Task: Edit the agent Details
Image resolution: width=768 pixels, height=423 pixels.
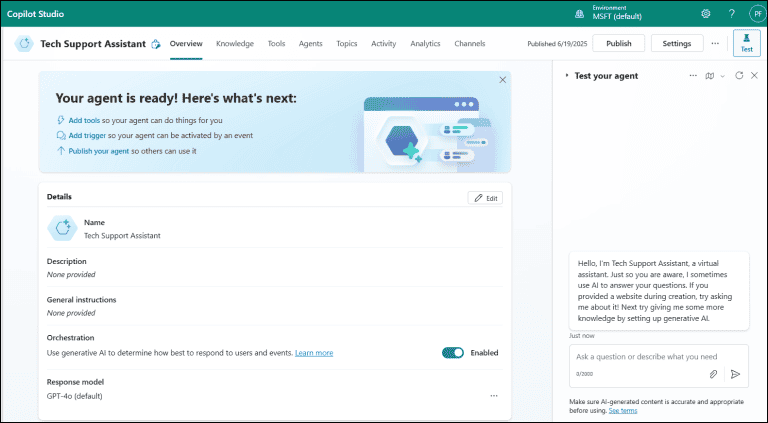Action: 485,198
